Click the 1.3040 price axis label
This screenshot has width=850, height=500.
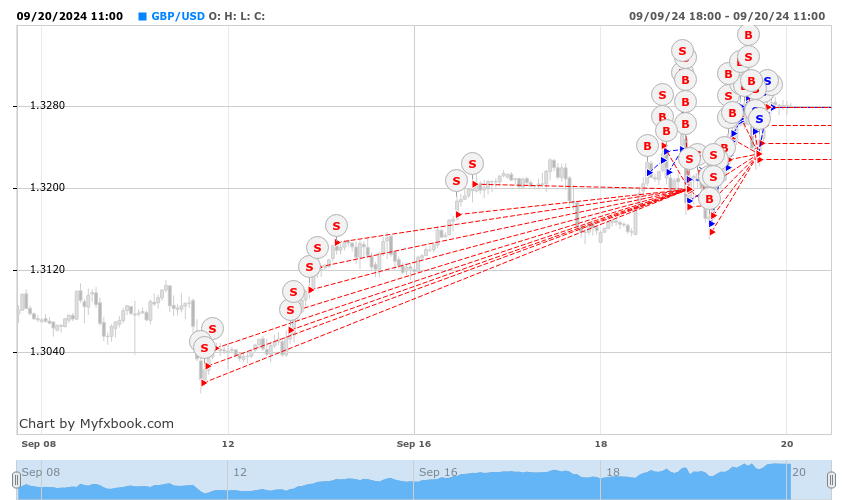pos(47,351)
